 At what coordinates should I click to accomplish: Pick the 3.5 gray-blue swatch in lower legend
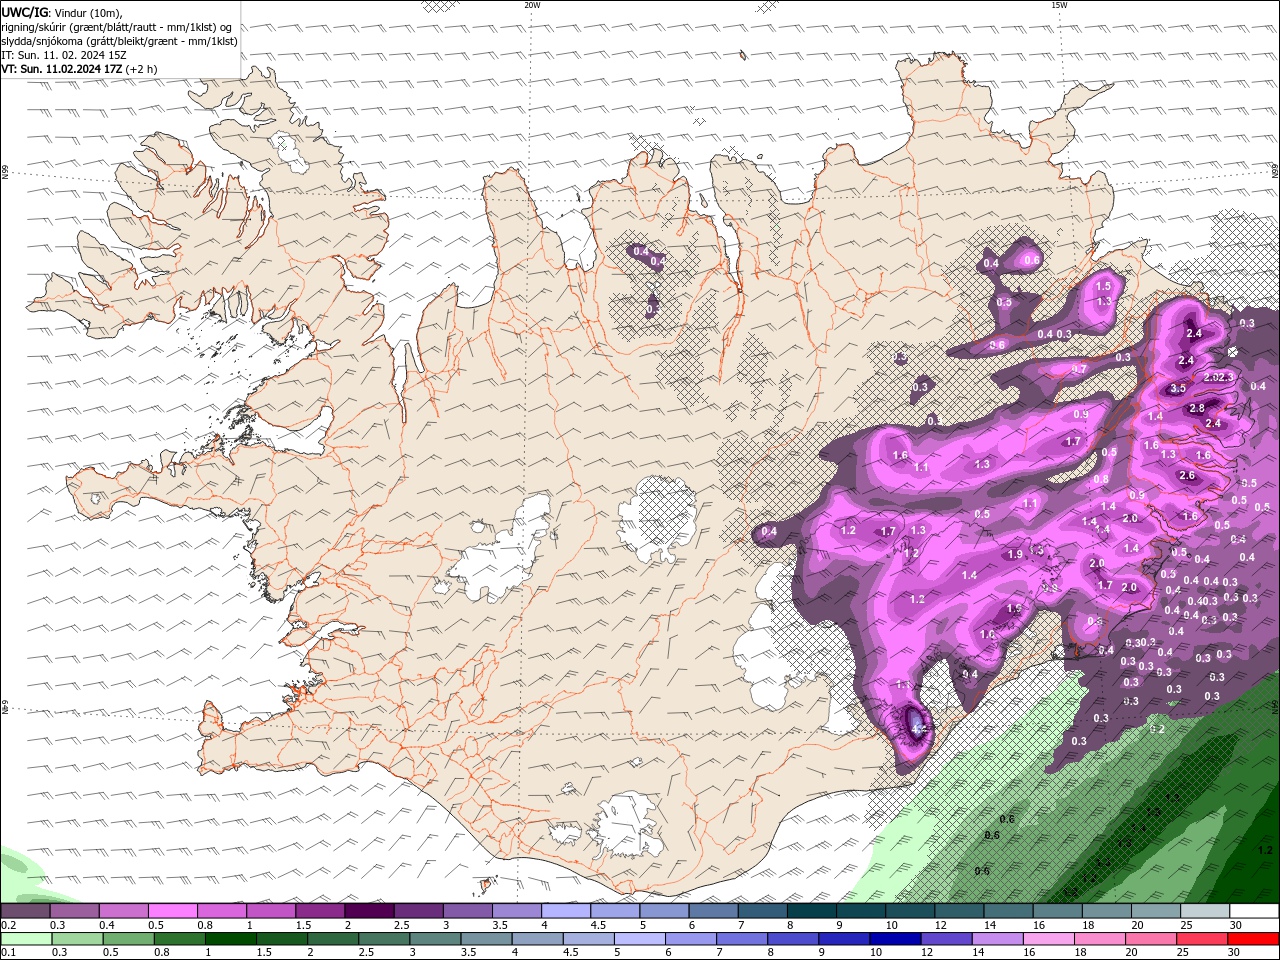pyautogui.click(x=486, y=938)
